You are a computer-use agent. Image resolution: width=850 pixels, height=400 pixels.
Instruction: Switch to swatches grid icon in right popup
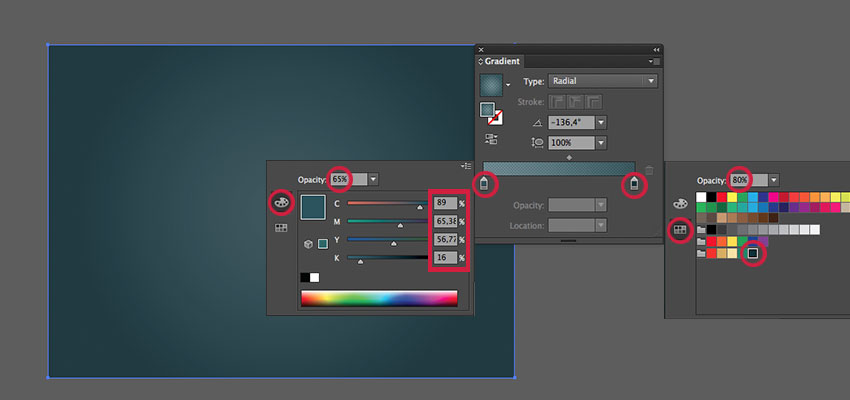coord(680,229)
